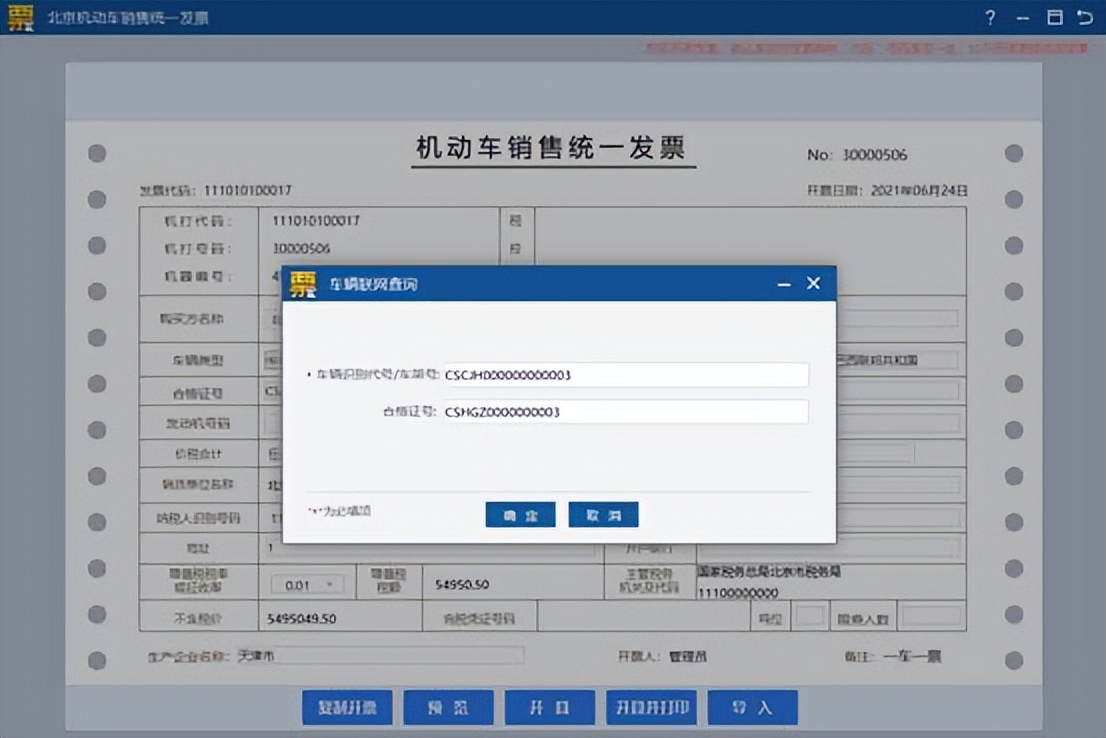The image size is (1106, 738).
Task: Click the empty 限乘人数 input box
Action: coord(932,615)
